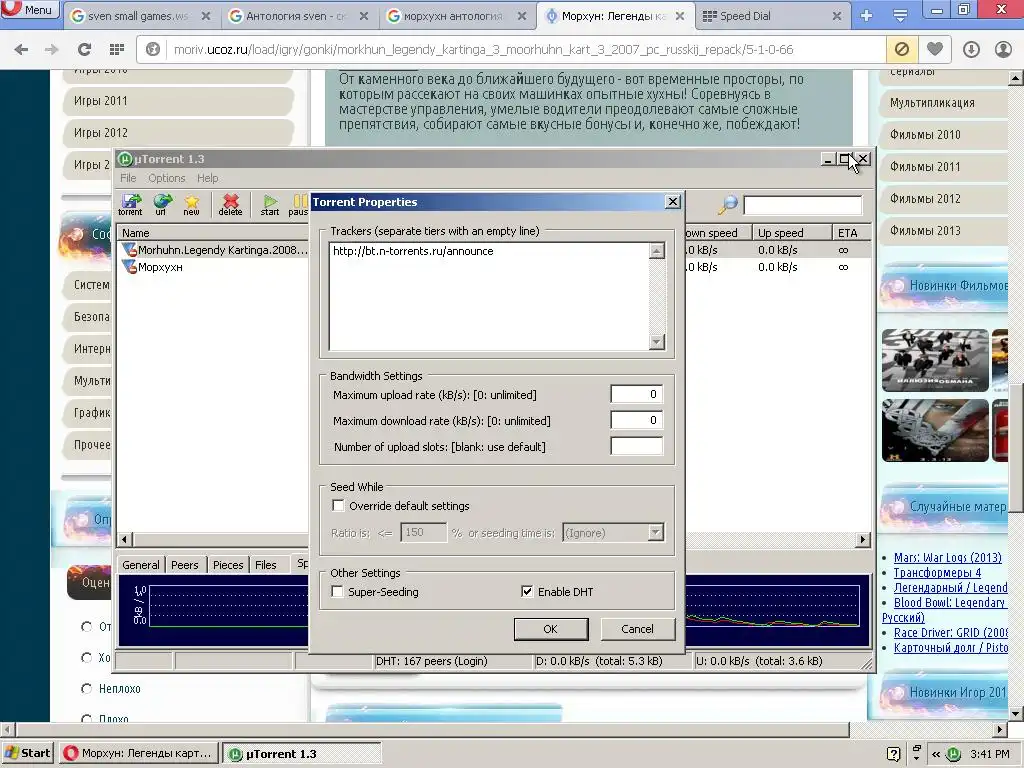Enable Override default settings checkbox
Viewport: 1024px width, 768px height.
(x=338, y=505)
